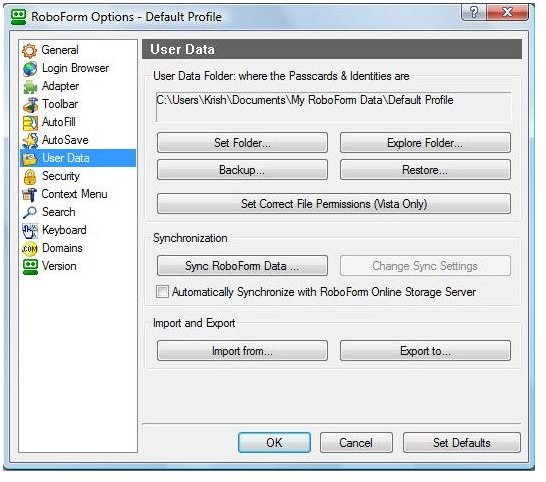Click Sync RoboForm Data button

coord(242,266)
